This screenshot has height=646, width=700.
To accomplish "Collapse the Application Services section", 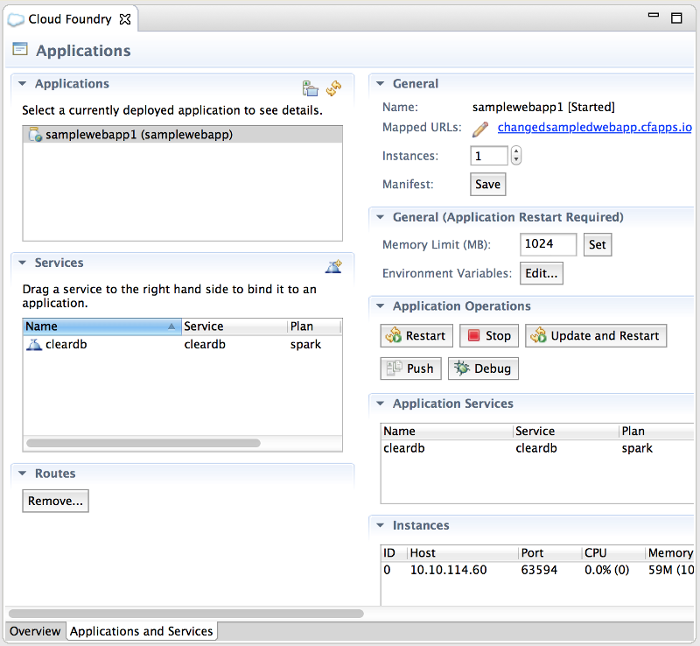I will pos(380,404).
